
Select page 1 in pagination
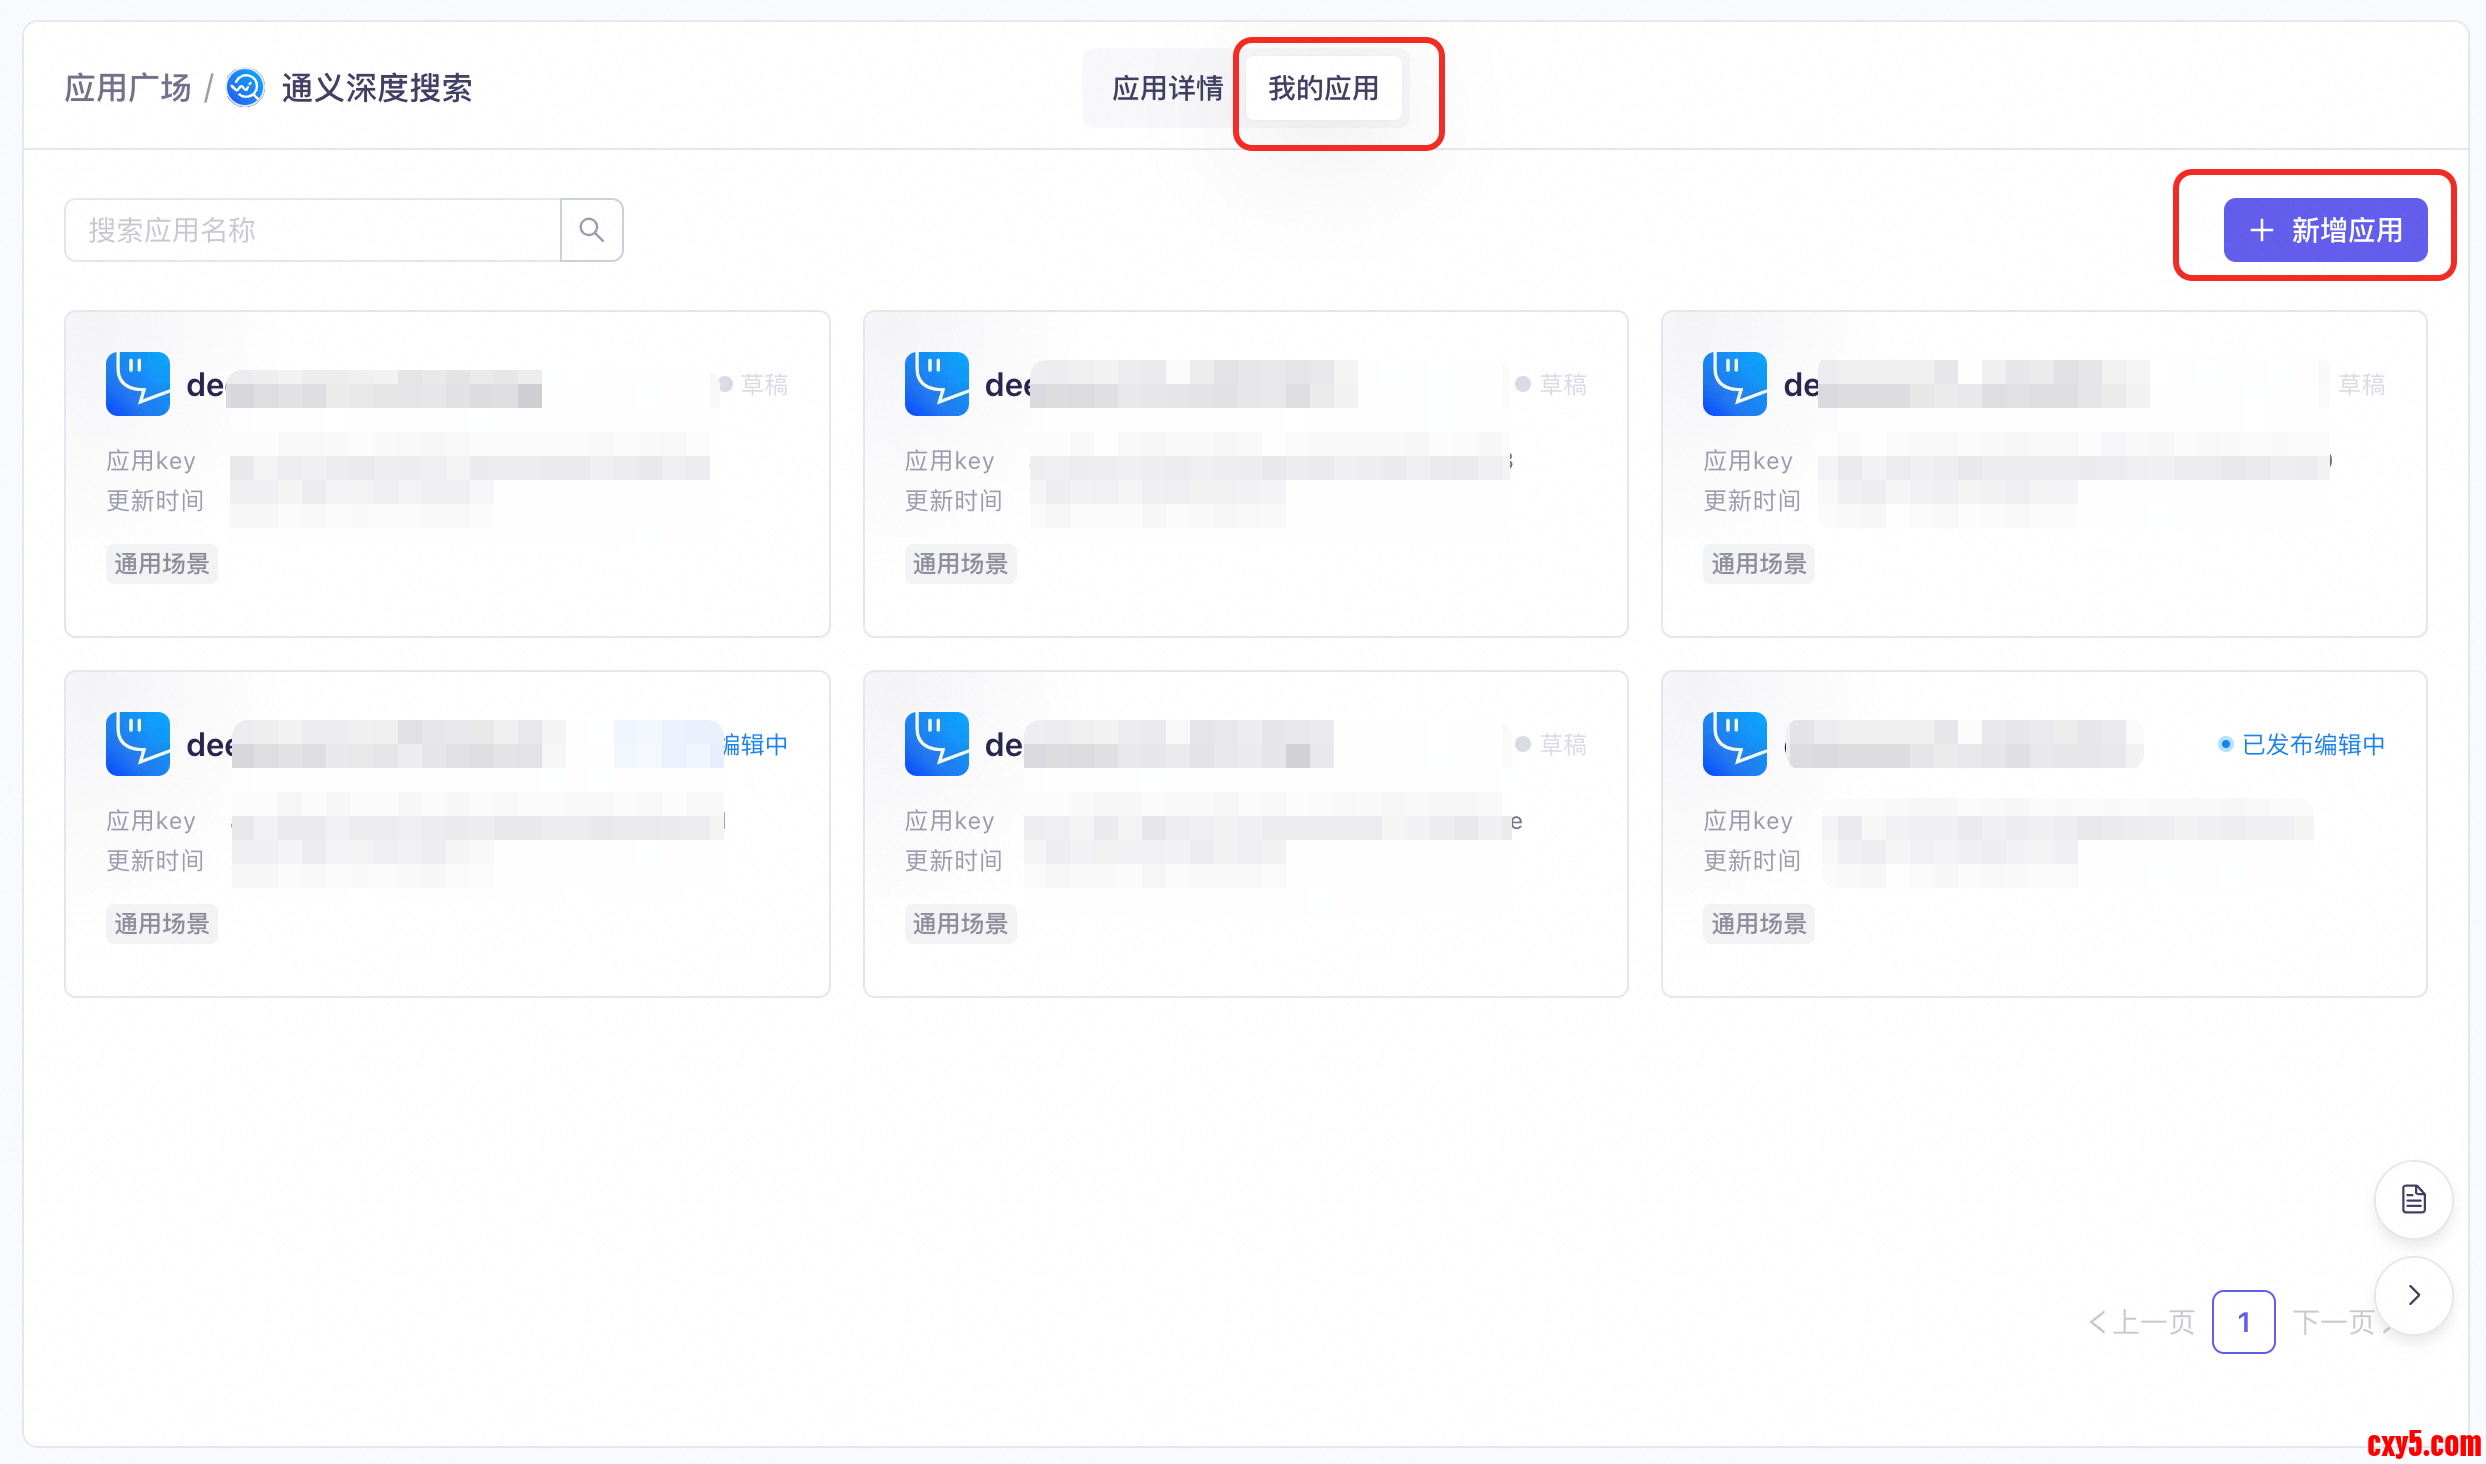coord(2243,1322)
